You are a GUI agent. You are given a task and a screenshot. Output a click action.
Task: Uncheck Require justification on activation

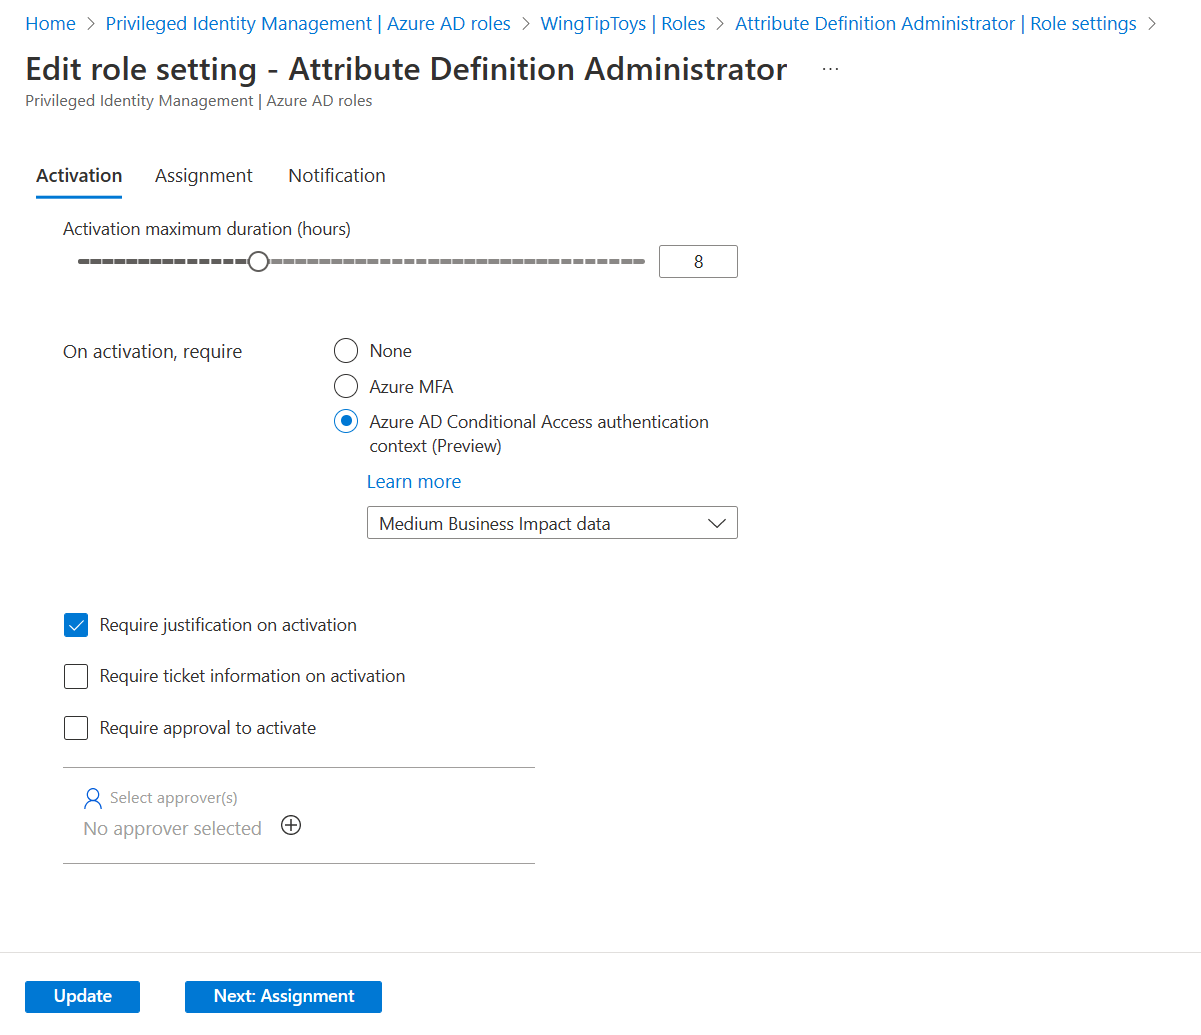[x=76, y=625]
